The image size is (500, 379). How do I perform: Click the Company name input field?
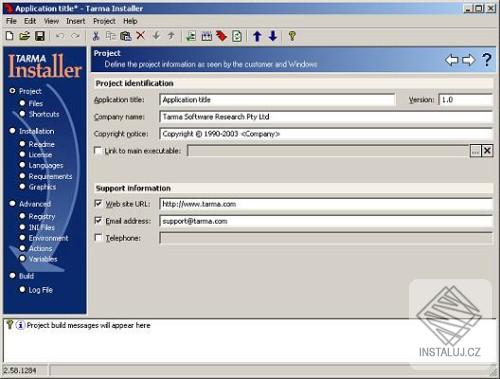tap(326, 117)
